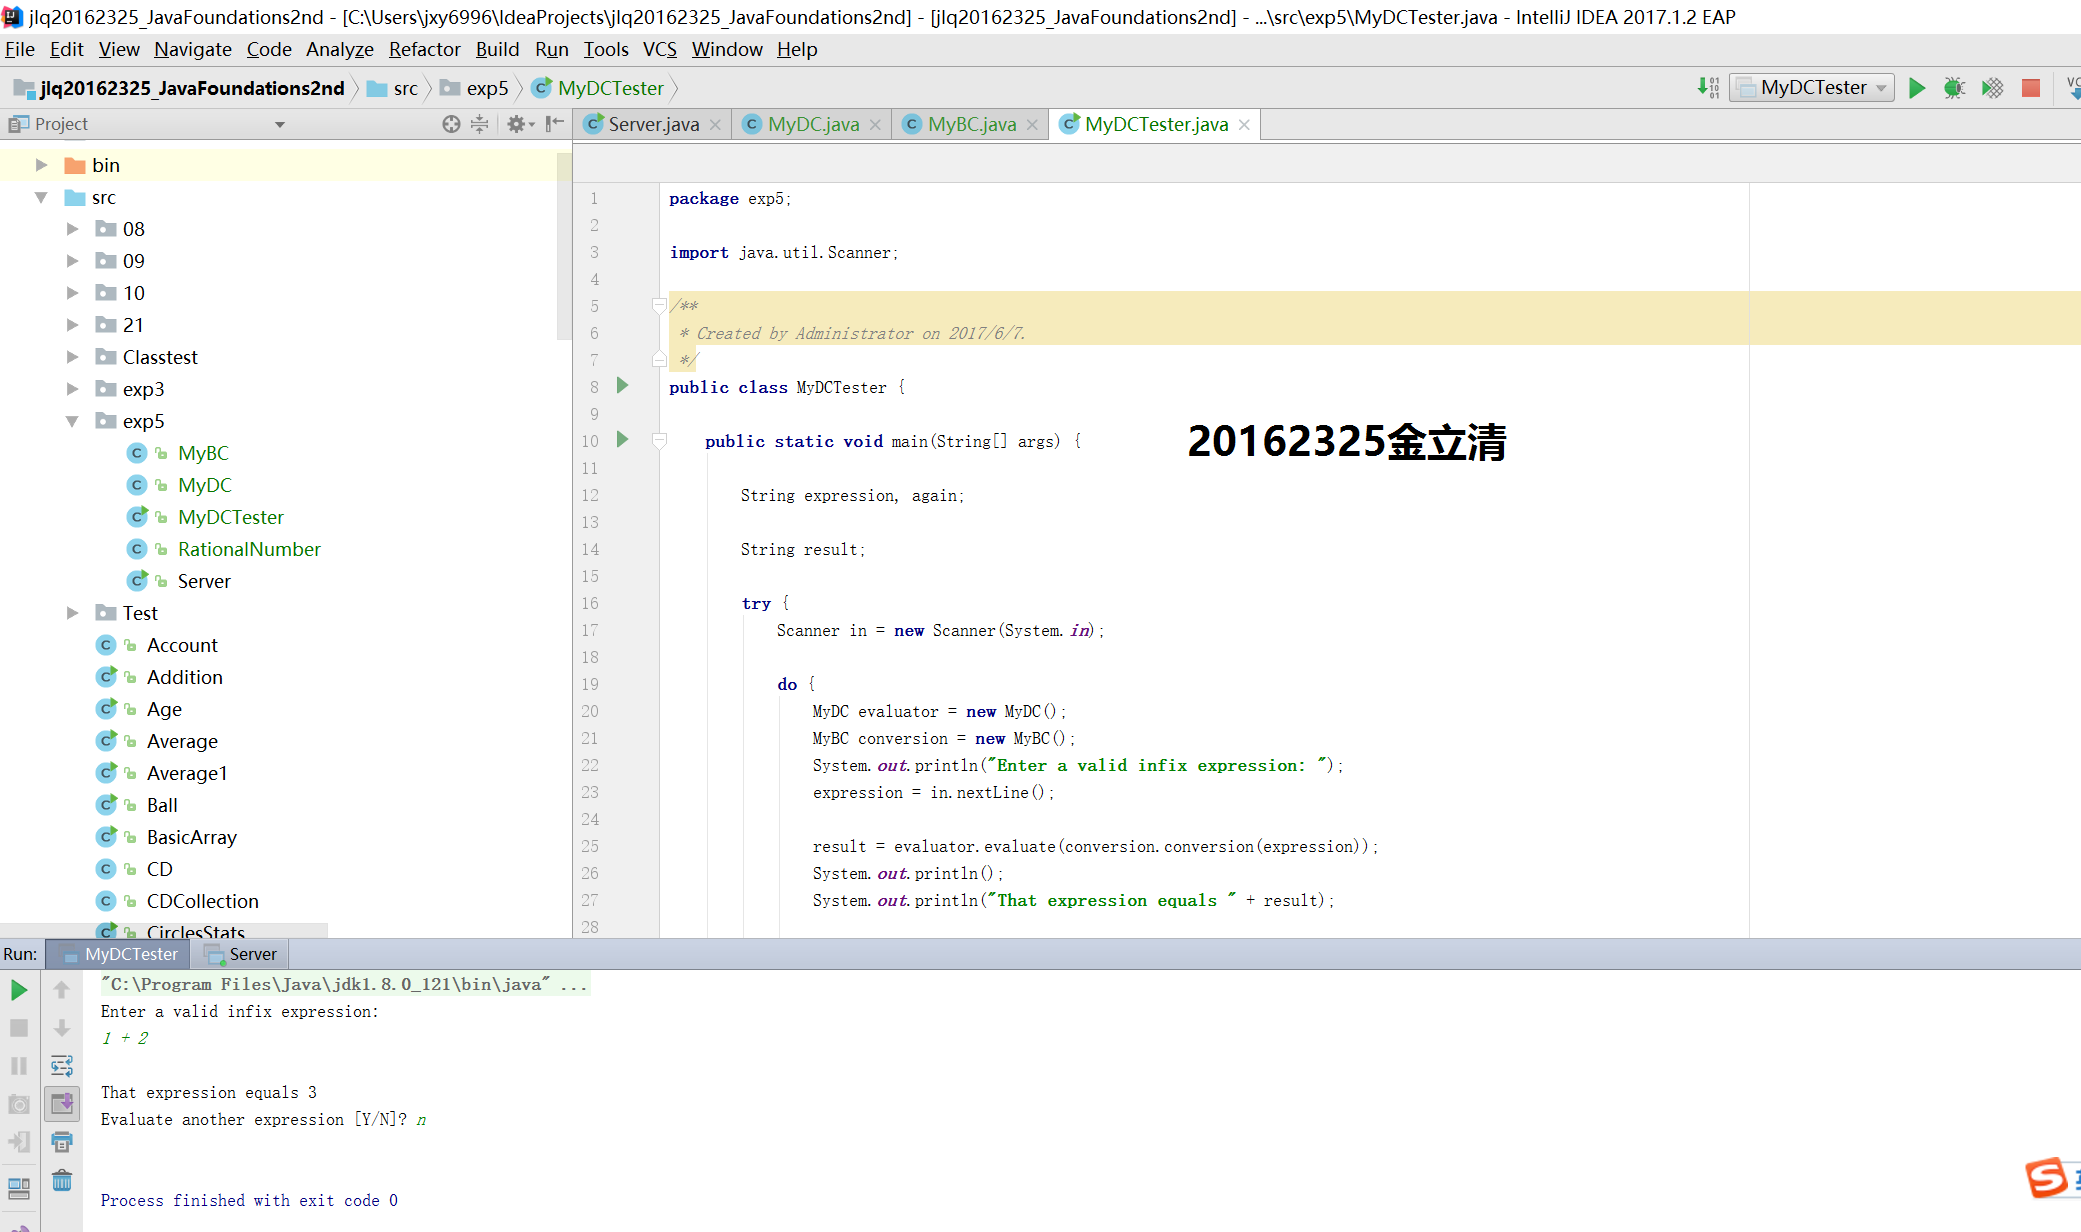Collapse all nodes in the Project panel
The image size is (2081, 1232).
480,124
